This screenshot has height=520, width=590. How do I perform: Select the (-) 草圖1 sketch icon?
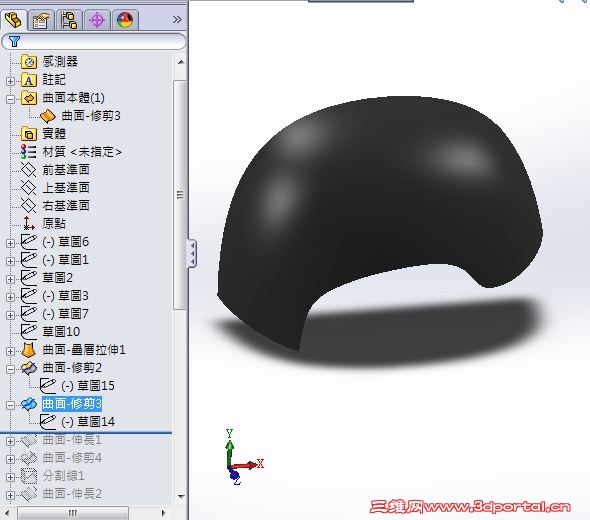29,260
